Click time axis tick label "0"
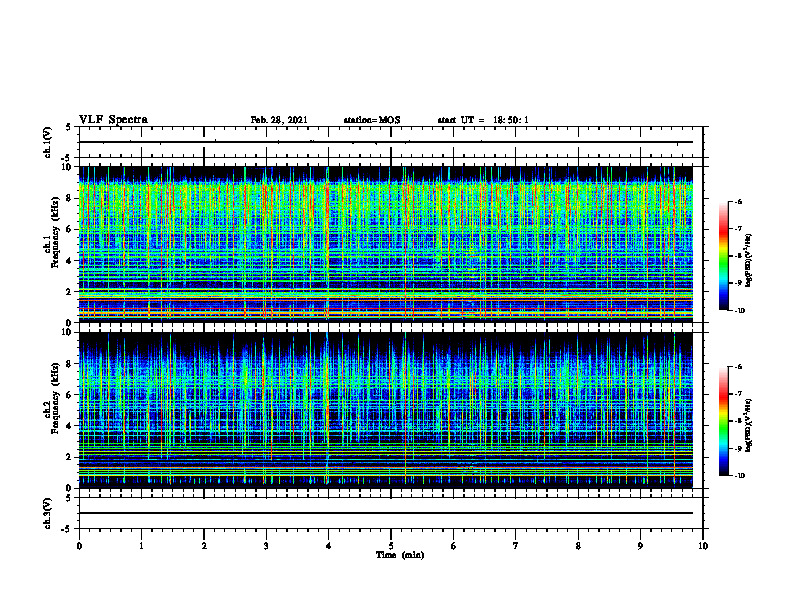This screenshot has width=792, height=612. click(79, 546)
